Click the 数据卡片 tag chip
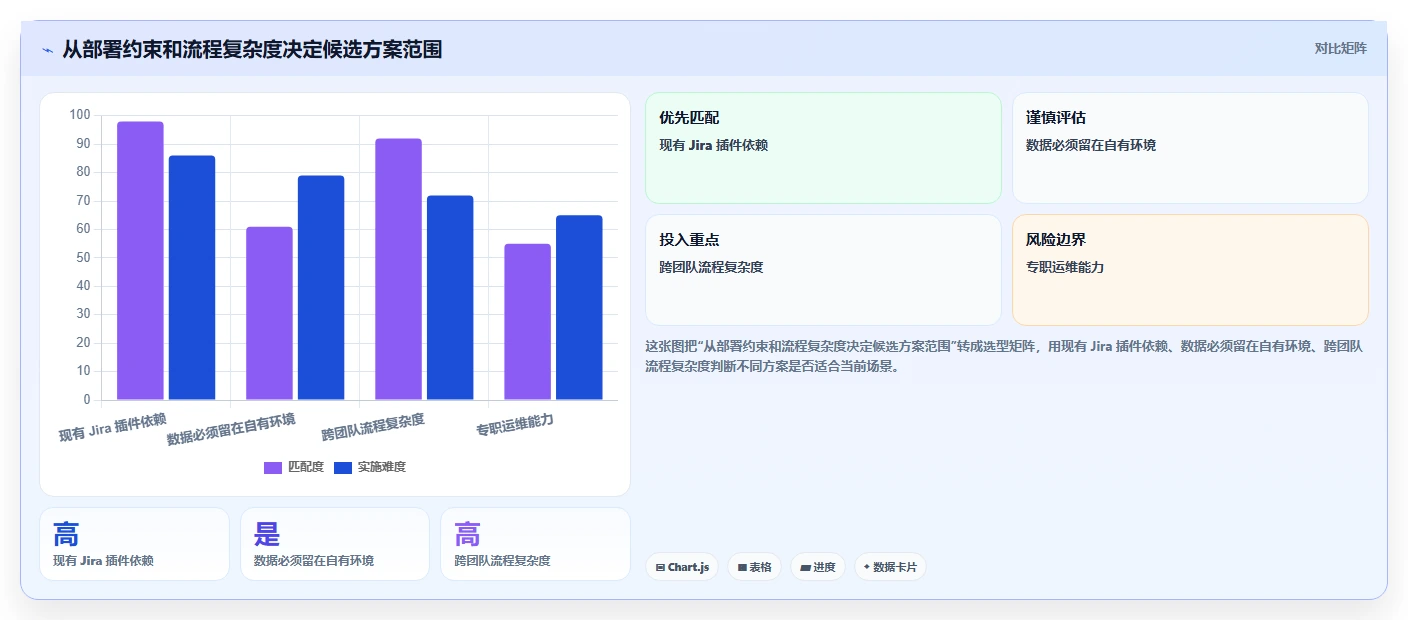 point(890,567)
